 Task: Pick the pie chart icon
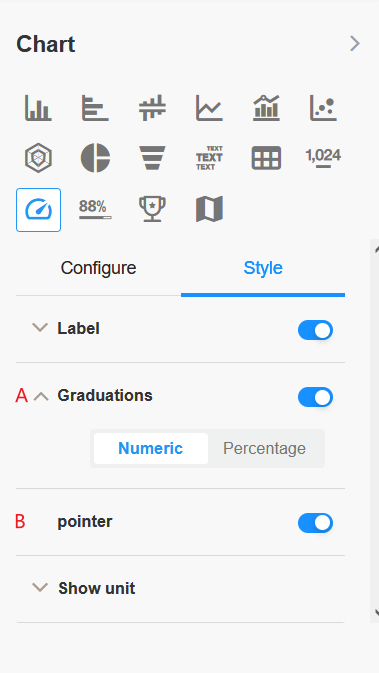(95, 158)
